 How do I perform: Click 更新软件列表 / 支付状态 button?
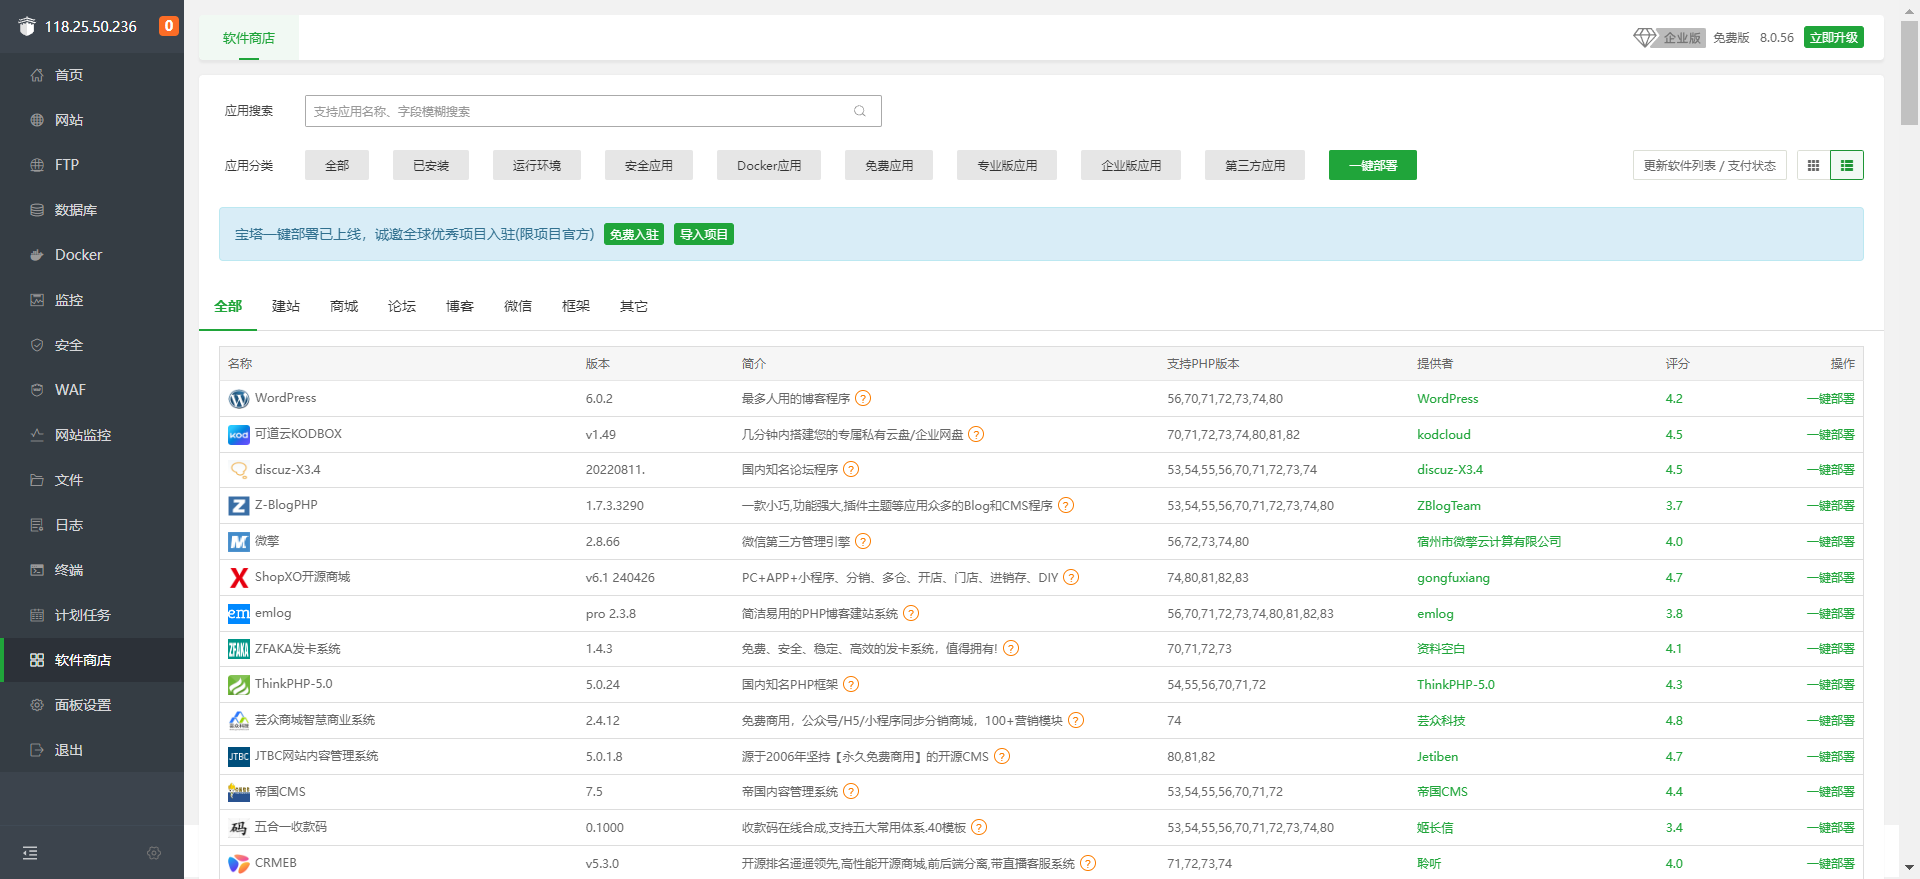pos(1710,165)
